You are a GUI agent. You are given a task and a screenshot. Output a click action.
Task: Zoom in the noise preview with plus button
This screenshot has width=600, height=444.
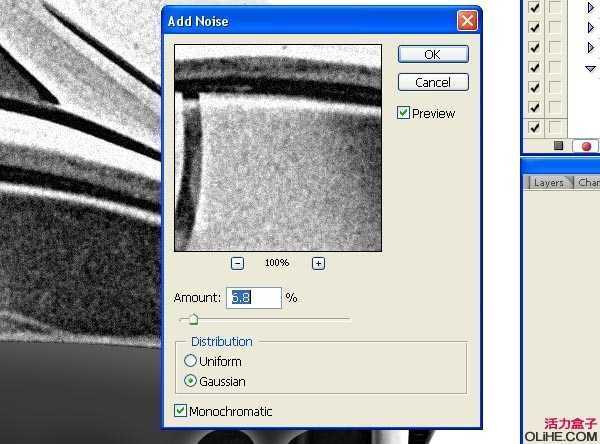pos(318,263)
